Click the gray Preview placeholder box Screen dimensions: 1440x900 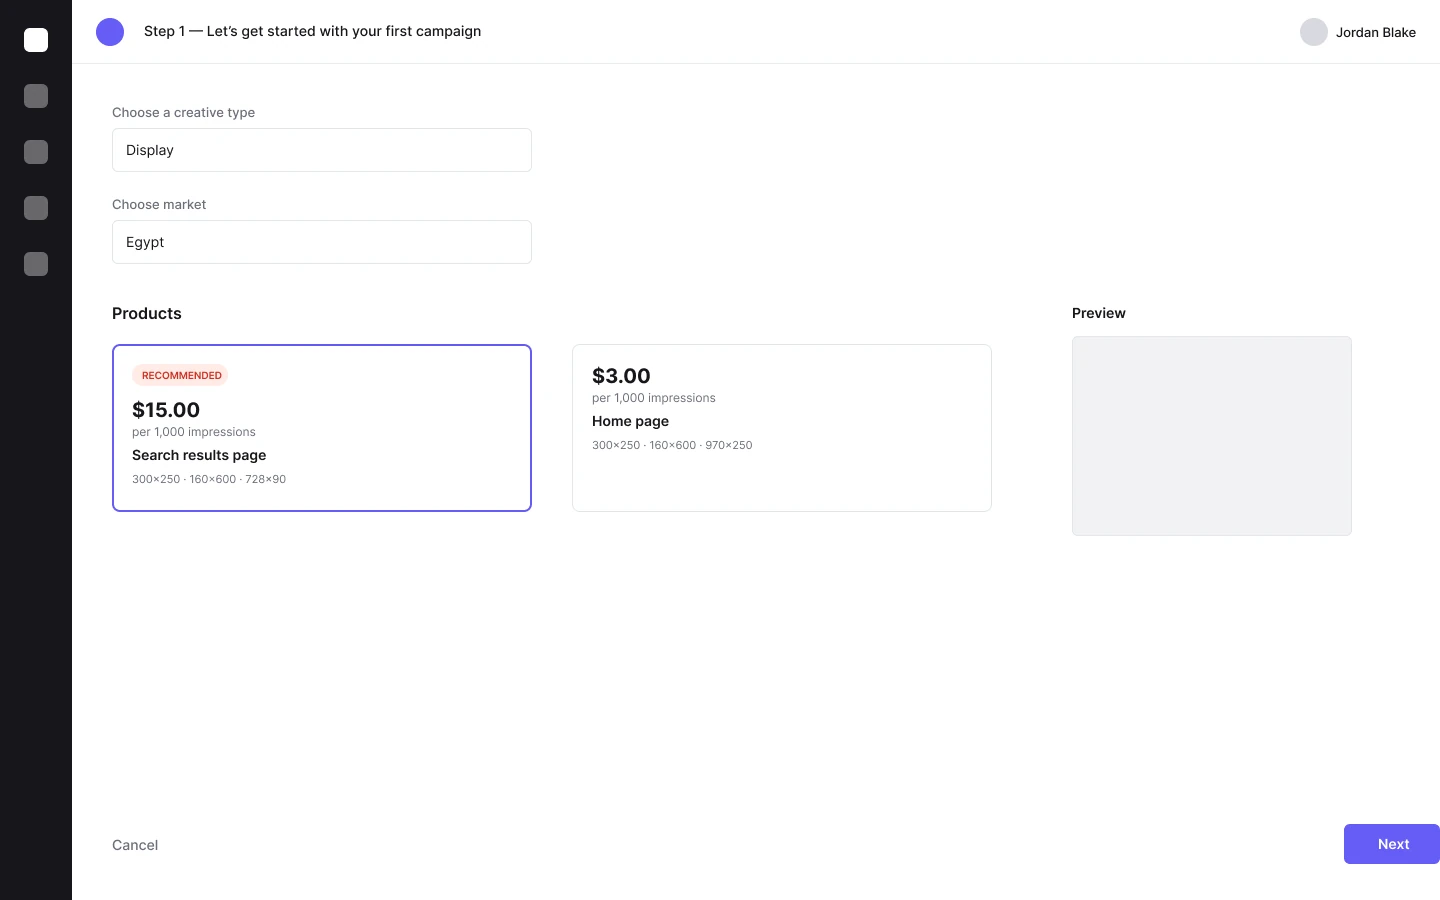point(1212,436)
